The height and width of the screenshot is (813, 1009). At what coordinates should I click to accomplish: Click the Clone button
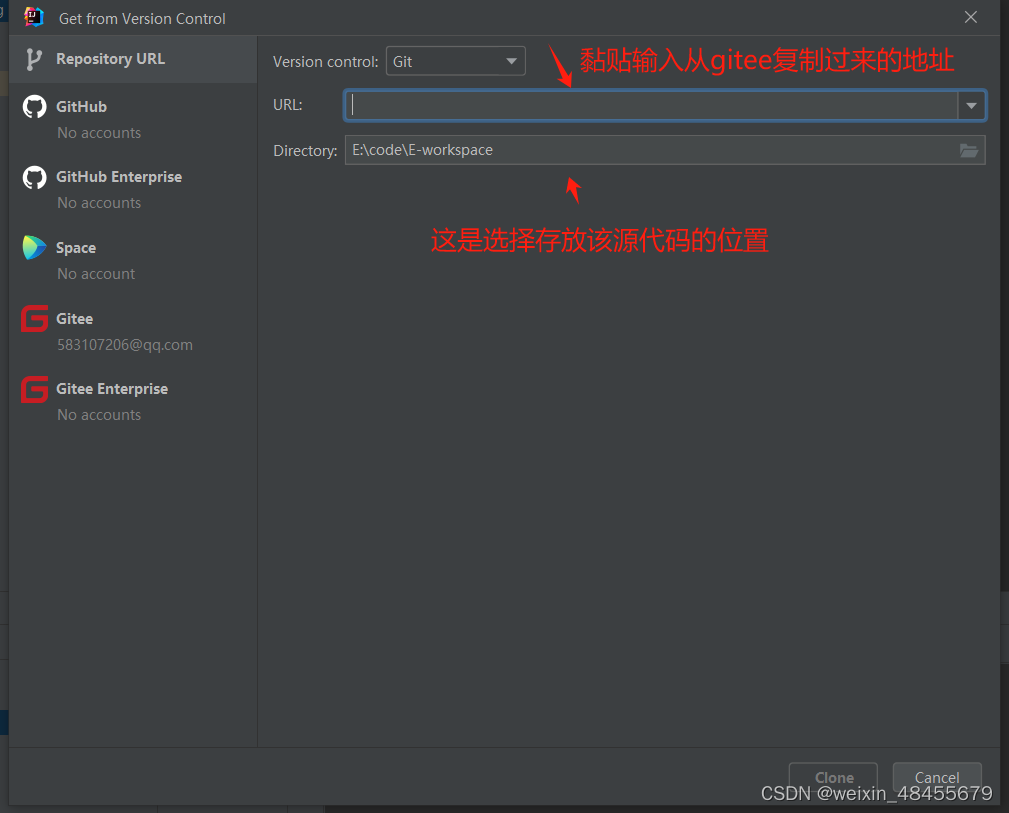pyautogui.click(x=832, y=777)
